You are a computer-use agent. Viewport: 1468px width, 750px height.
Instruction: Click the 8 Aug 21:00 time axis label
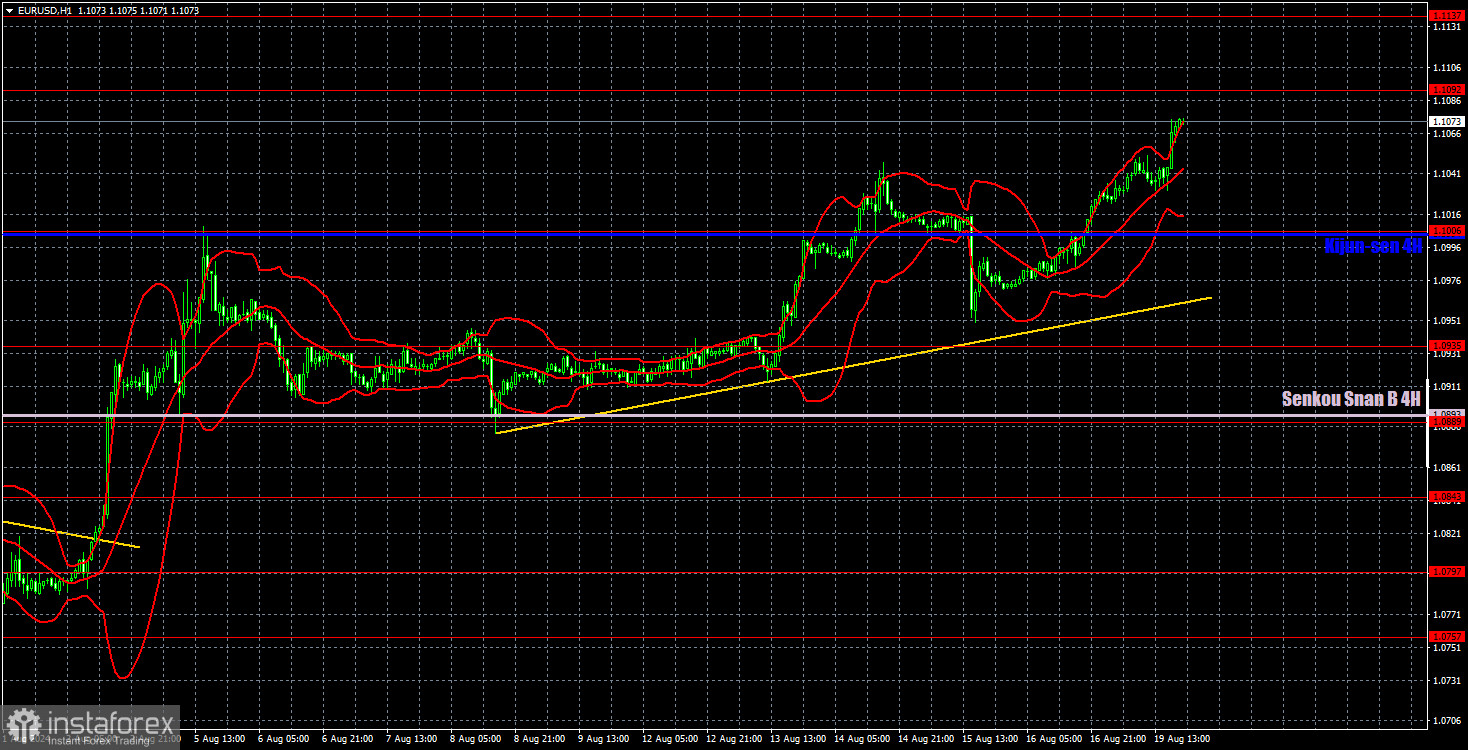coord(540,739)
